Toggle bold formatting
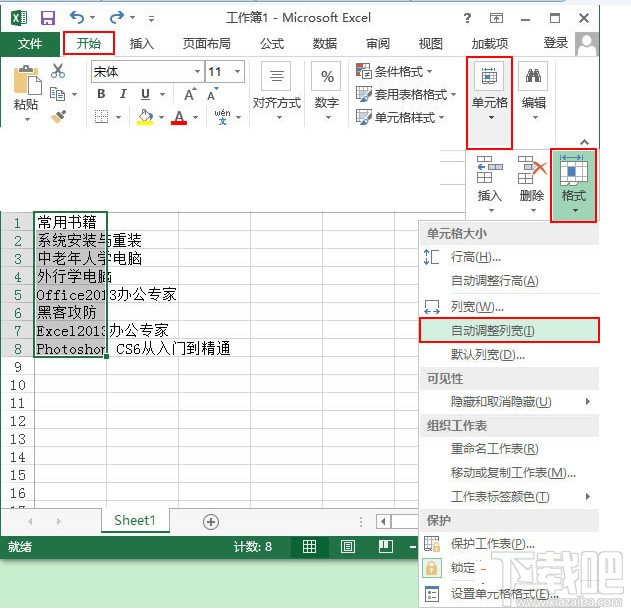631x612 pixels. tap(101, 94)
